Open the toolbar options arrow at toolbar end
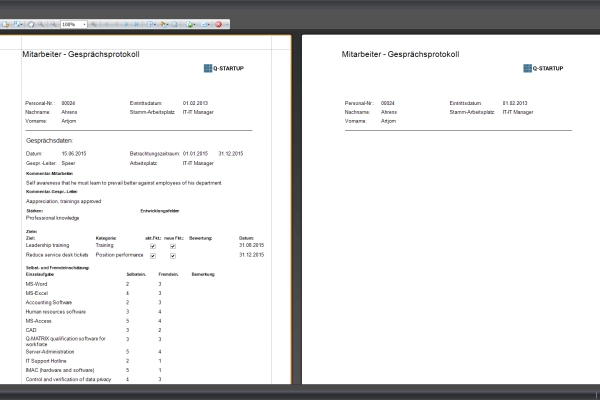Viewport: 600px width, 400px height. [227, 24]
